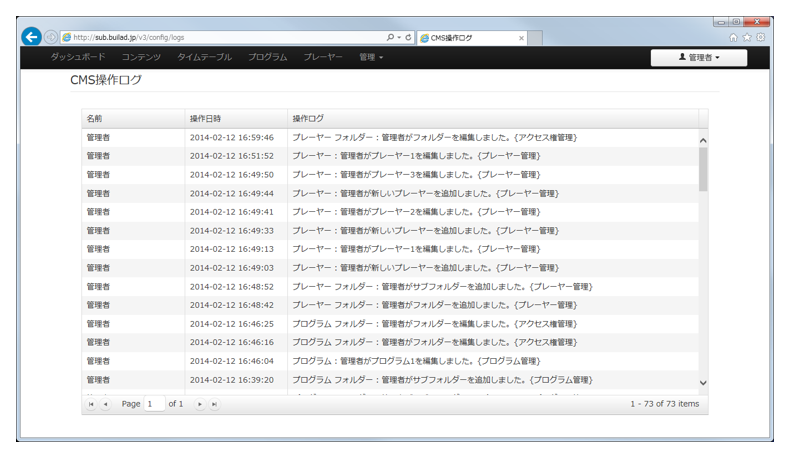Screen dimensions: 791x455
Task: Select timestamp 2014-02-12 16:49:03
Action: 232,268
